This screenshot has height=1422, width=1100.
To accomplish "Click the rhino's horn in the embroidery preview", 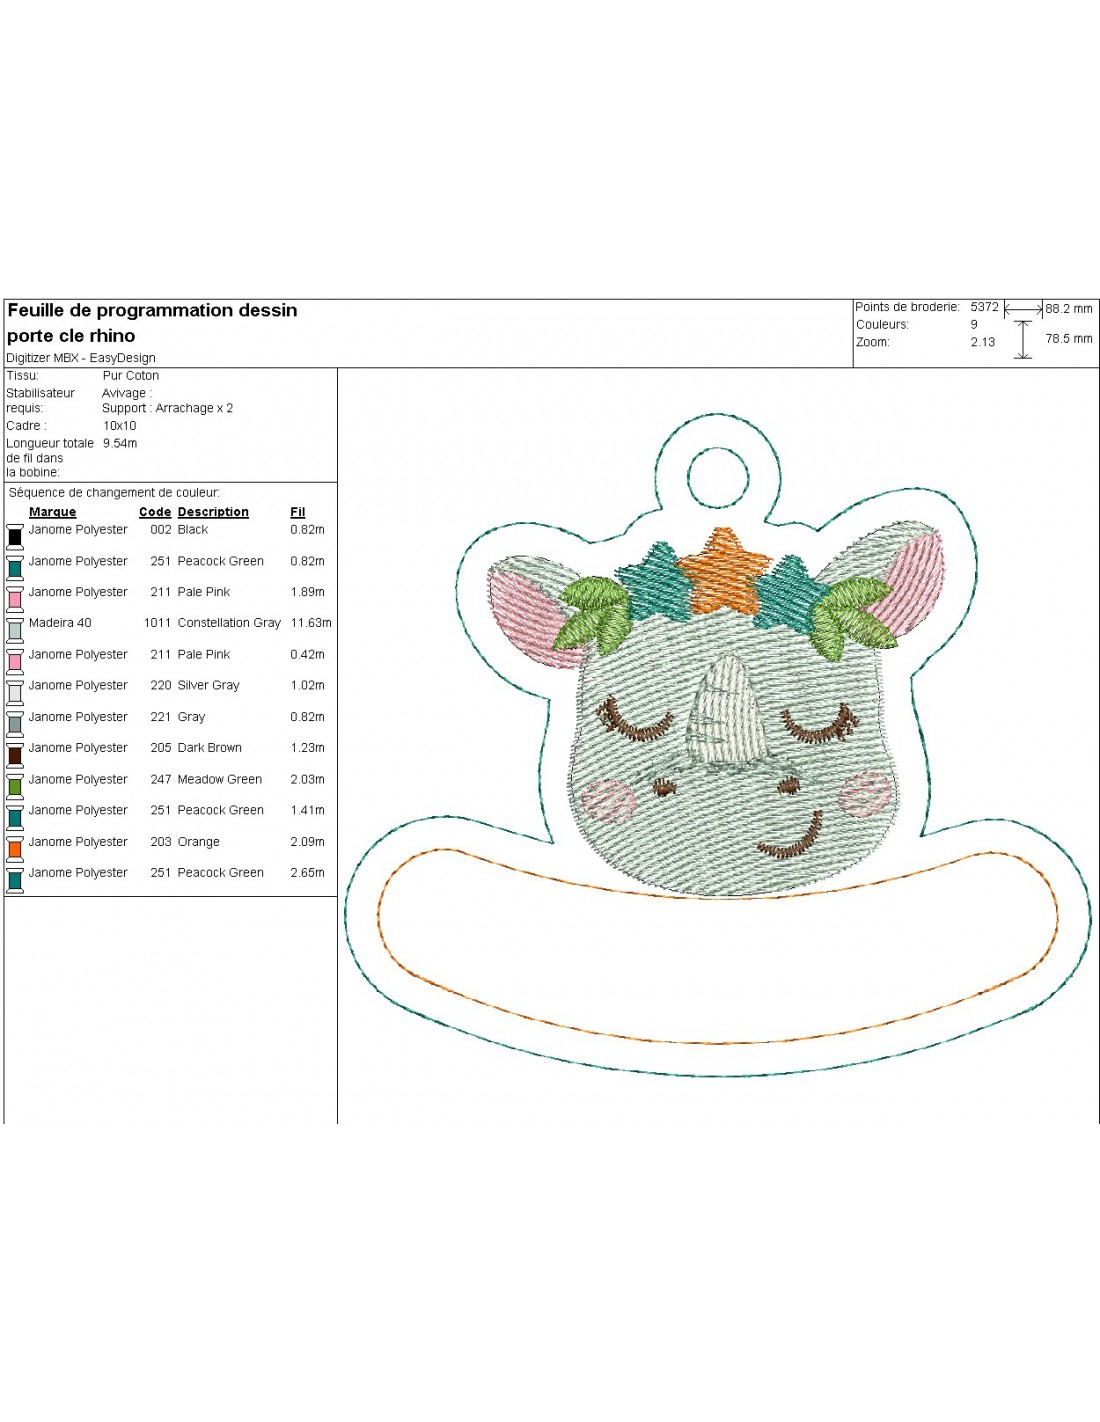I will coord(727,712).
